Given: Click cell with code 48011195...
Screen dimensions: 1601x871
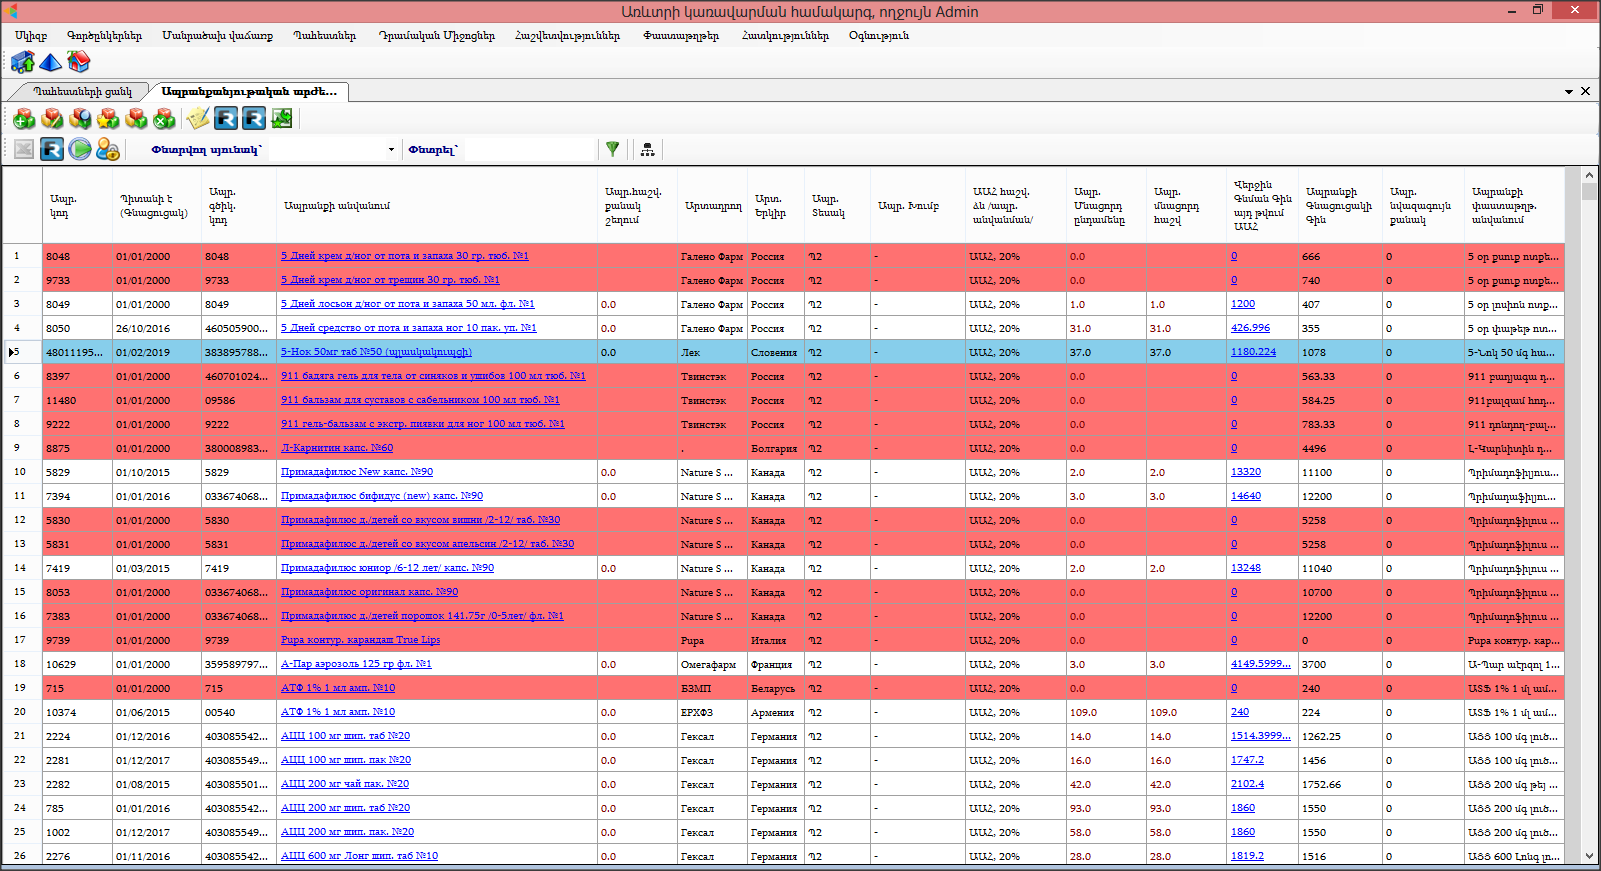Looking at the screenshot, I should 77,352.
